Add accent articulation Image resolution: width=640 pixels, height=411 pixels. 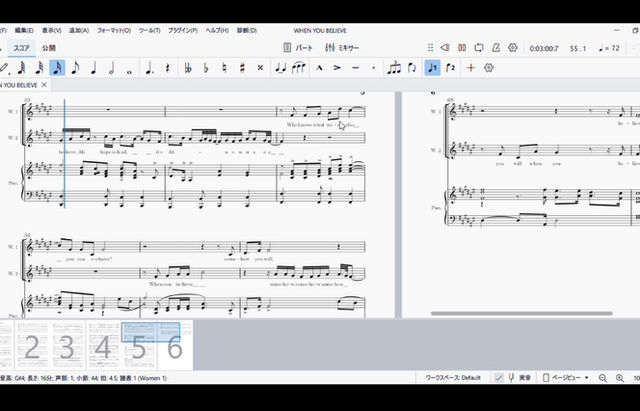click(337, 68)
